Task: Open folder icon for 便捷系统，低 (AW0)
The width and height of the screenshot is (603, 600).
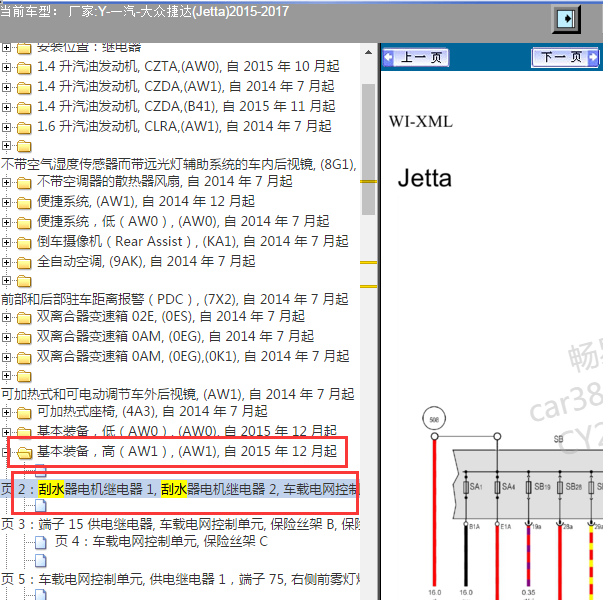Action: tap(24, 223)
